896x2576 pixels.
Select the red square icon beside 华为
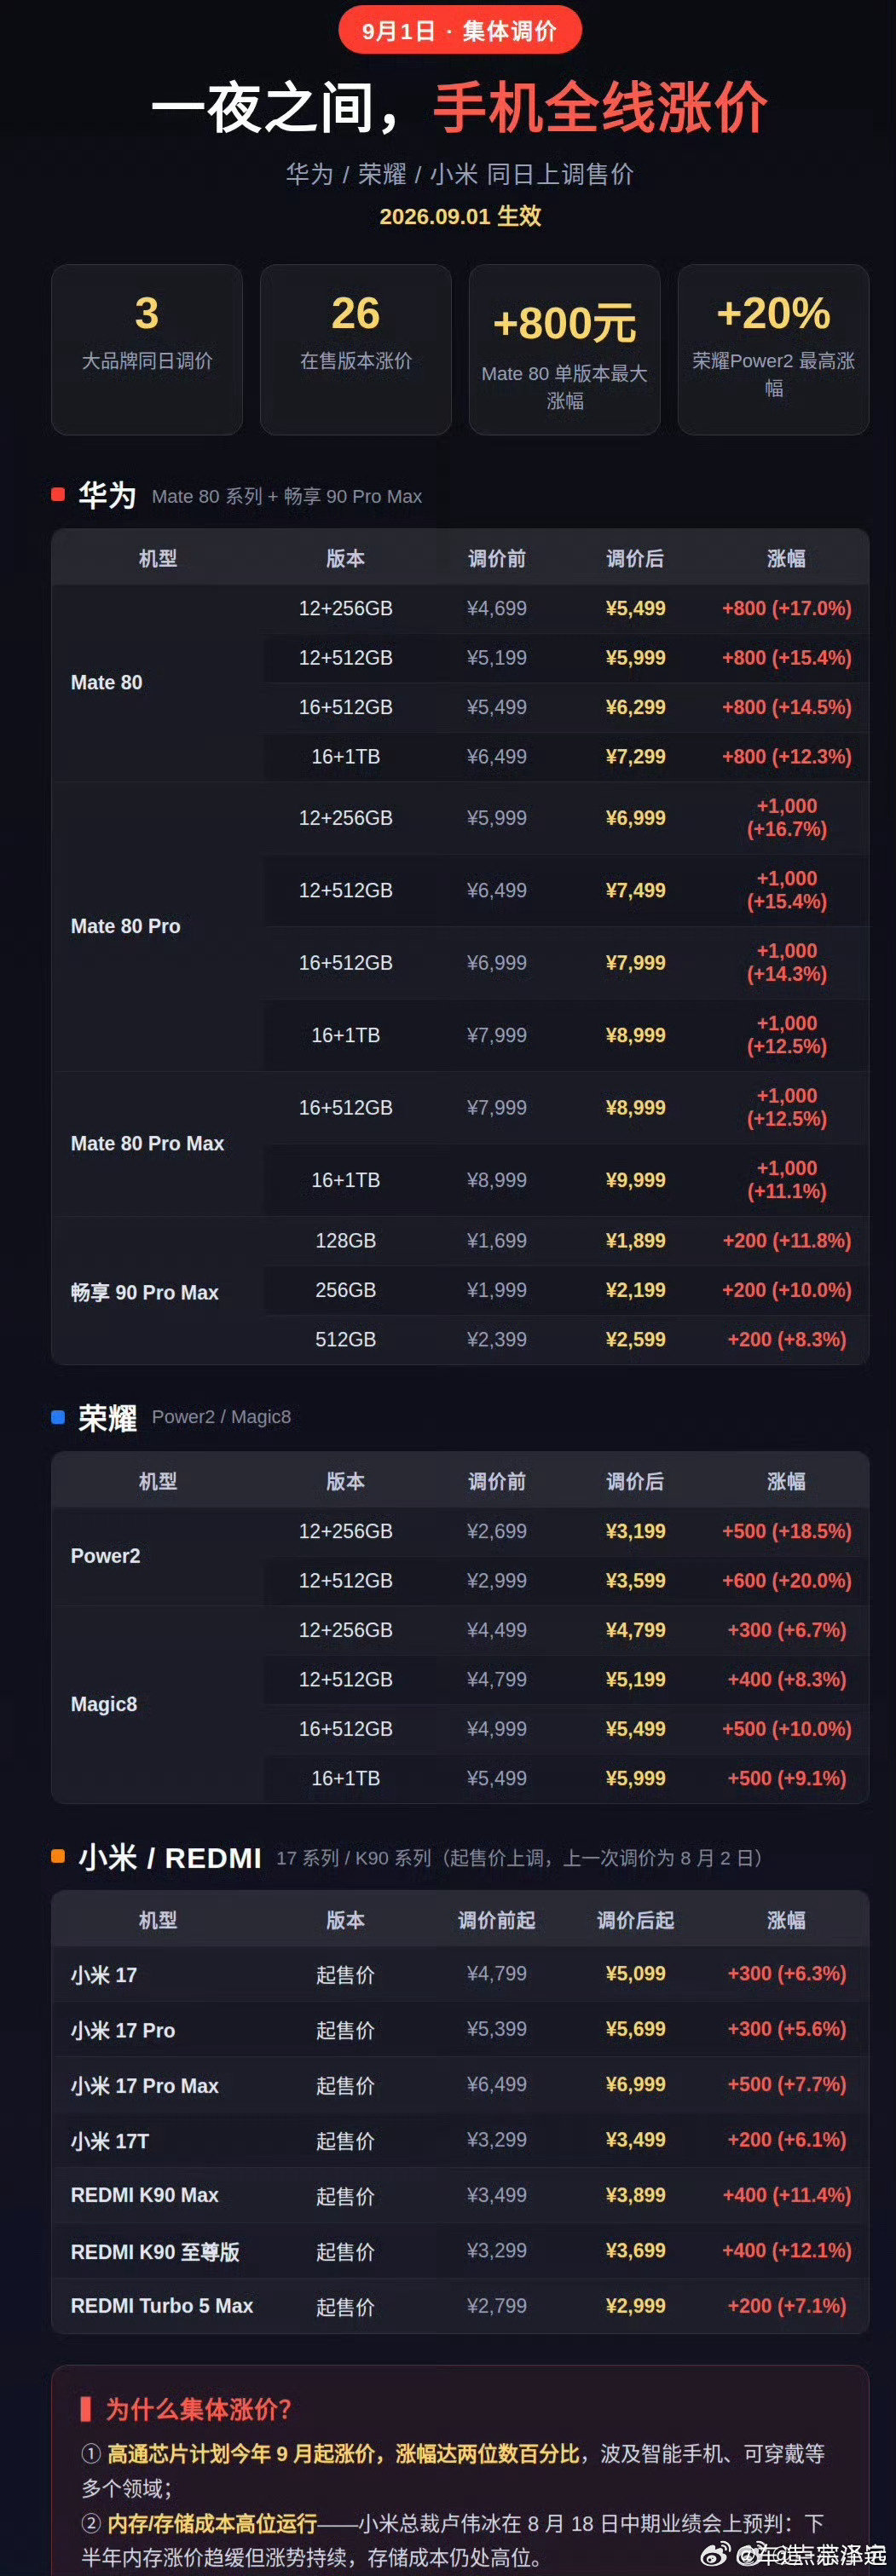58,494
